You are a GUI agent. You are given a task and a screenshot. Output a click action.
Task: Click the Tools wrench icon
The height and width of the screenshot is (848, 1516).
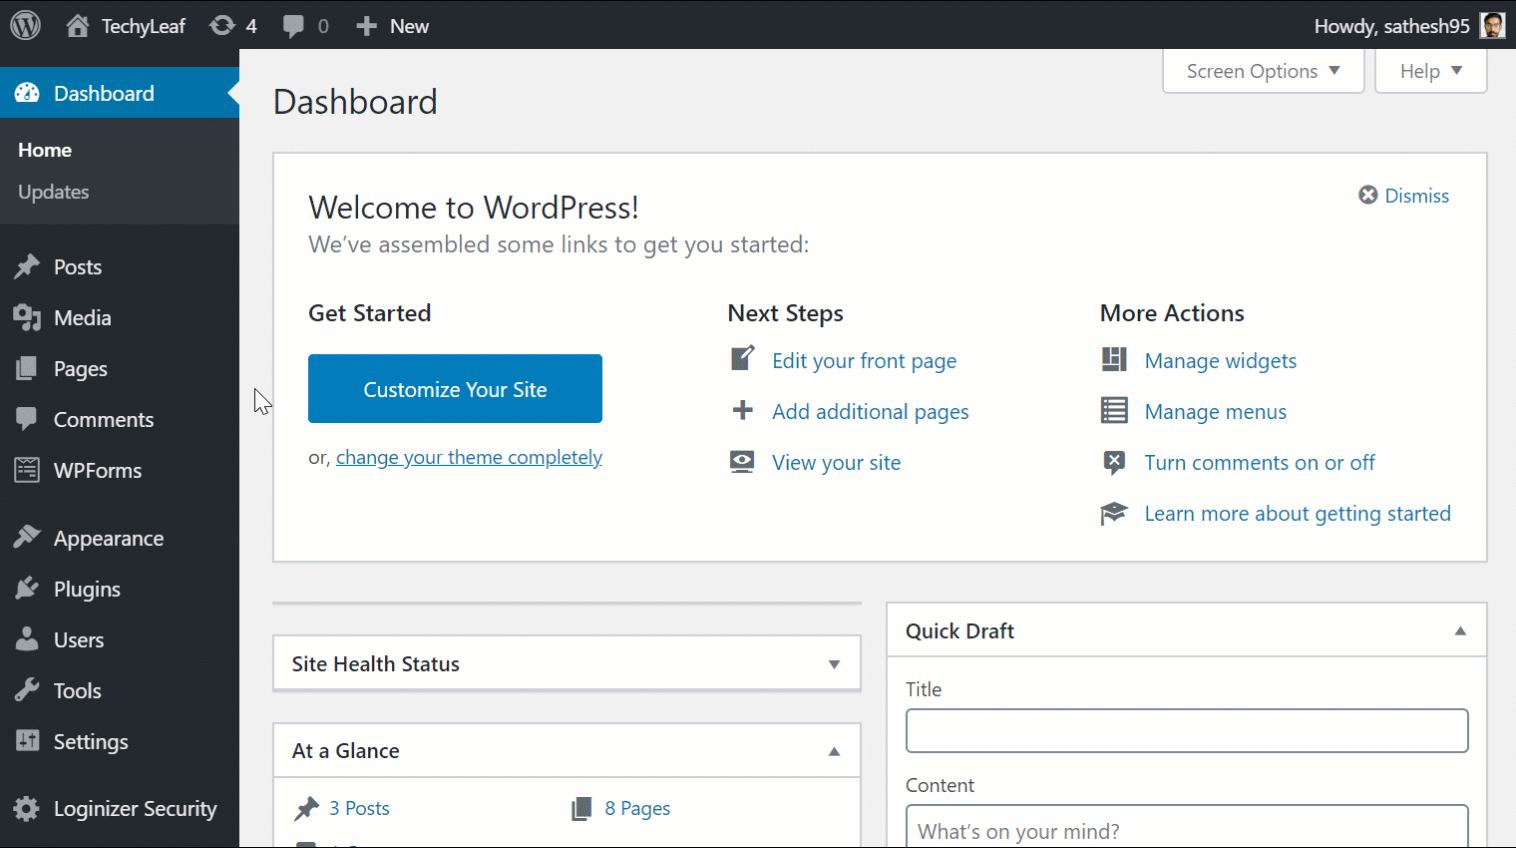27,690
